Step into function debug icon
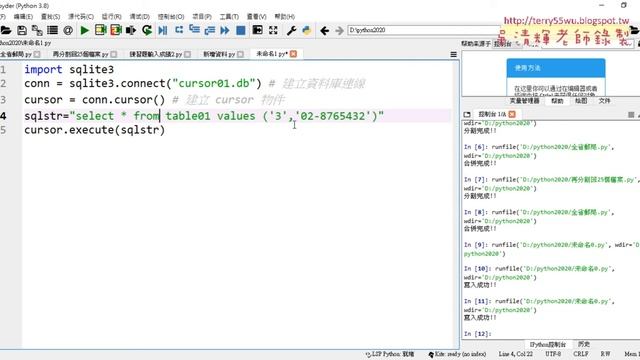Screen dimensions: 640x360 [194, 30]
